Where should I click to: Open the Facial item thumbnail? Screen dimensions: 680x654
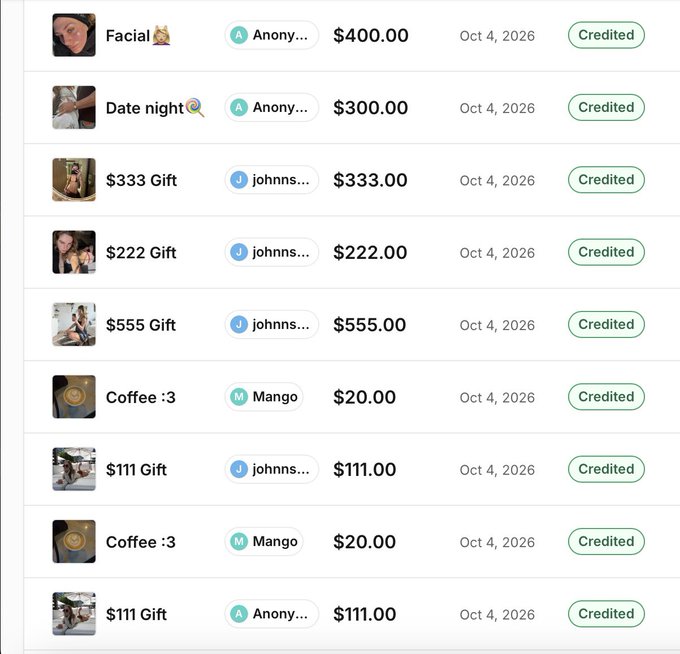point(74,35)
